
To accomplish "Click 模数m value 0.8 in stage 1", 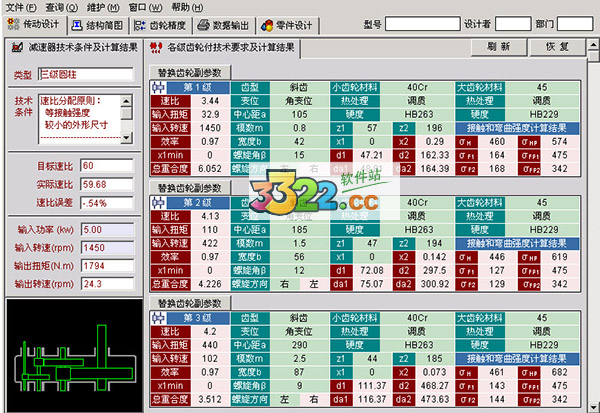I will (x=299, y=128).
